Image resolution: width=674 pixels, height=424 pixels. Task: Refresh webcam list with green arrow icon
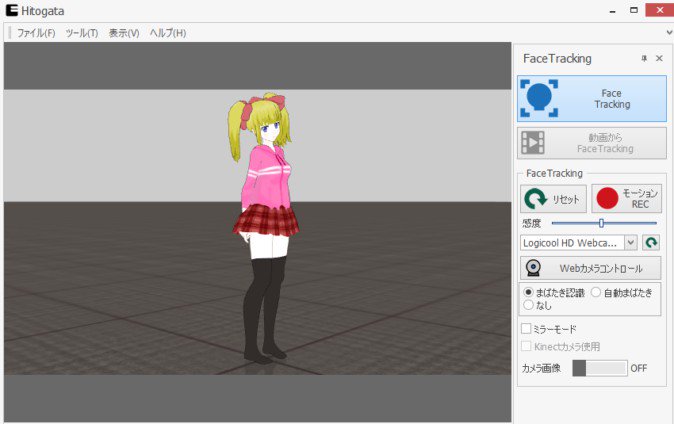(651, 243)
